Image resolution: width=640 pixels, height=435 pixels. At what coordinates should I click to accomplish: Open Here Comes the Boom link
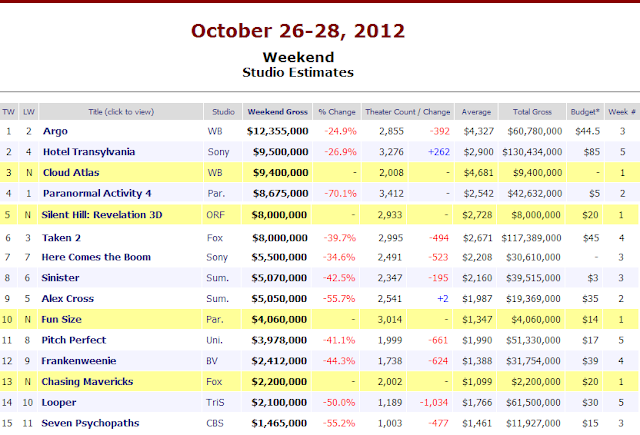click(96, 257)
